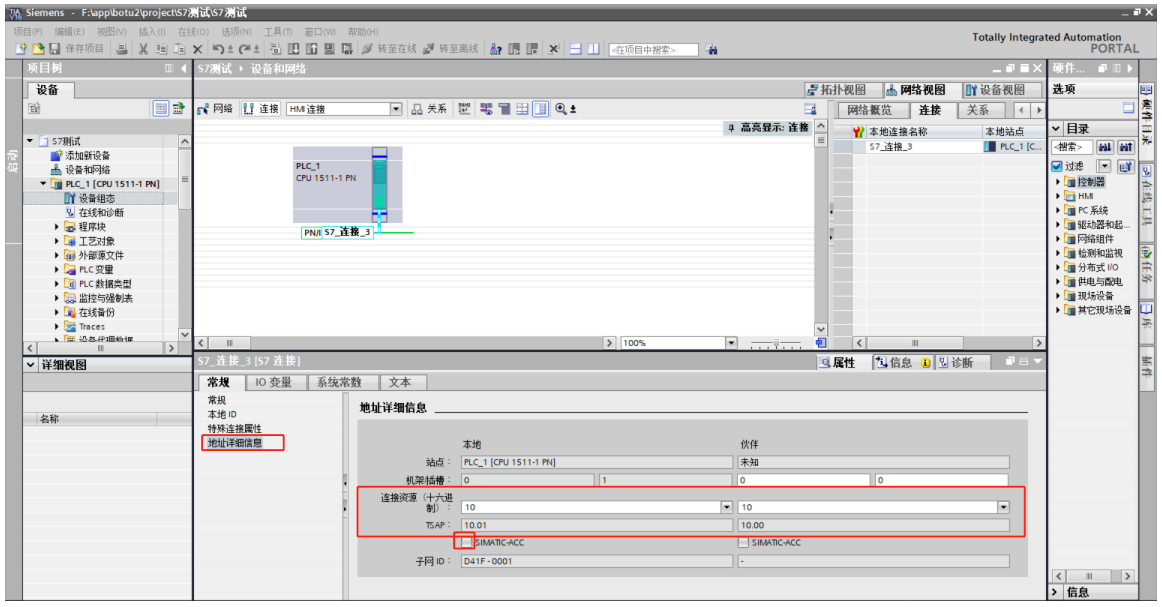The image size is (1162, 607).
Task: Click 转至在线 to go online
Action: click(x=389, y=49)
